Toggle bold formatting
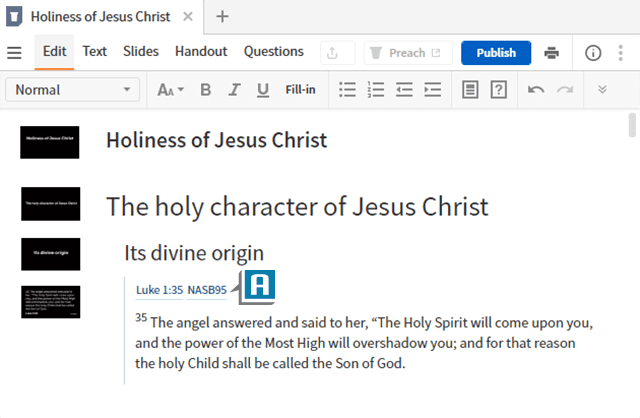The height and width of the screenshot is (418, 640). pyautogui.click(x=205, y=90)
